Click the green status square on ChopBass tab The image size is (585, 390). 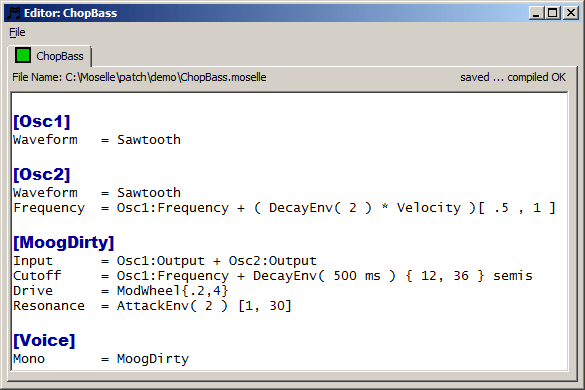point(23,55)
